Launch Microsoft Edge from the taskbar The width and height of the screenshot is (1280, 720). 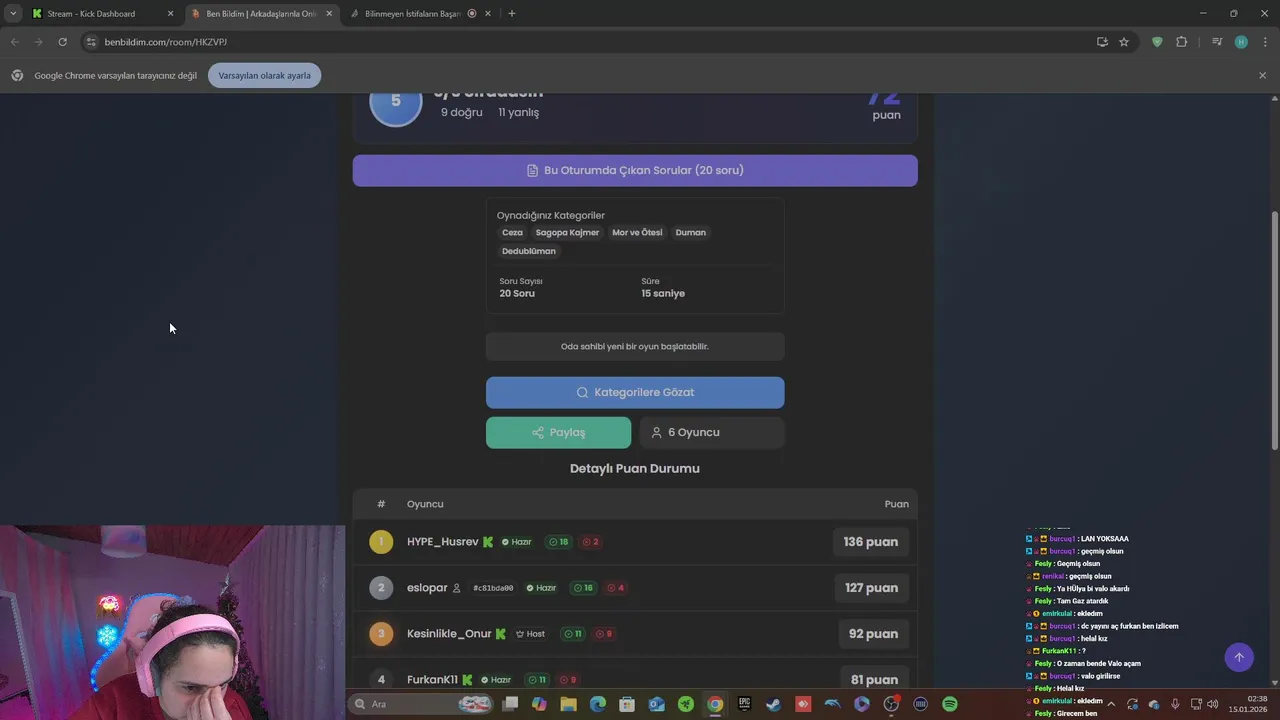tap(598, 704)
